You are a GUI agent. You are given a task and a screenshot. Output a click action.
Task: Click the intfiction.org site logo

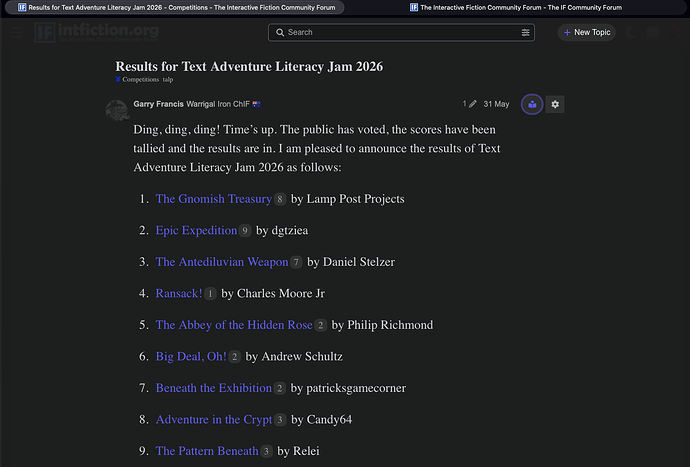click(97, 32)
